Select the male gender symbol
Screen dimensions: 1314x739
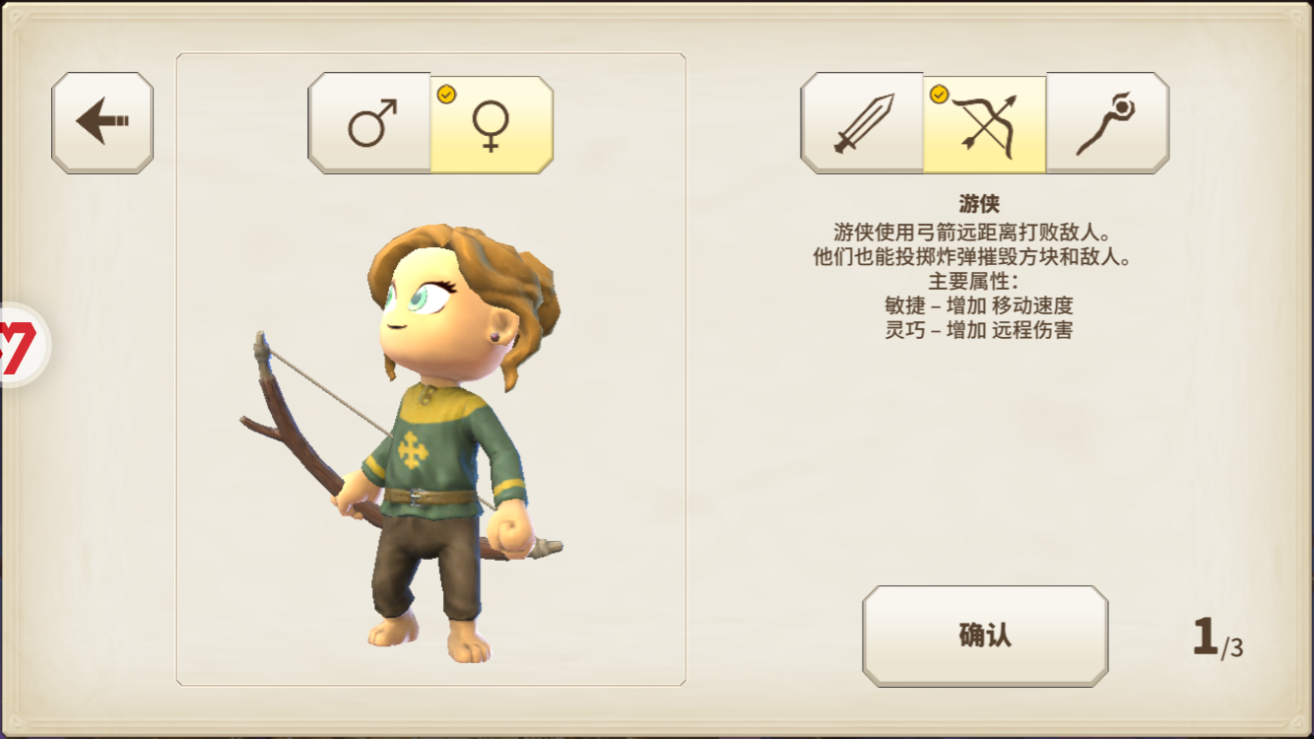[371, 123]
